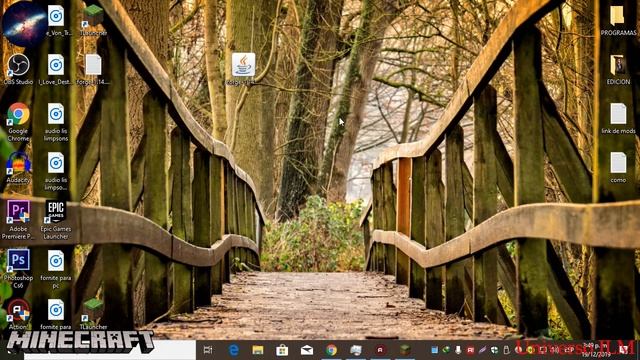
Task: Select the Adobe Premiere Pro desktop shortcut
Action: (x=18, y=220)
